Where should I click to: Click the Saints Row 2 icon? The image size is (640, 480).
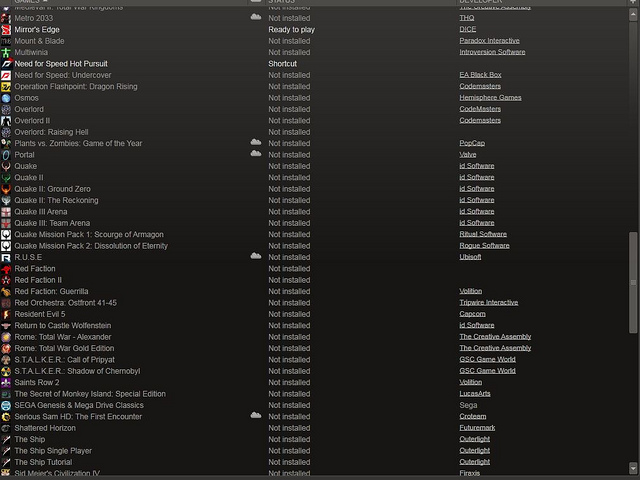[6, 383]
